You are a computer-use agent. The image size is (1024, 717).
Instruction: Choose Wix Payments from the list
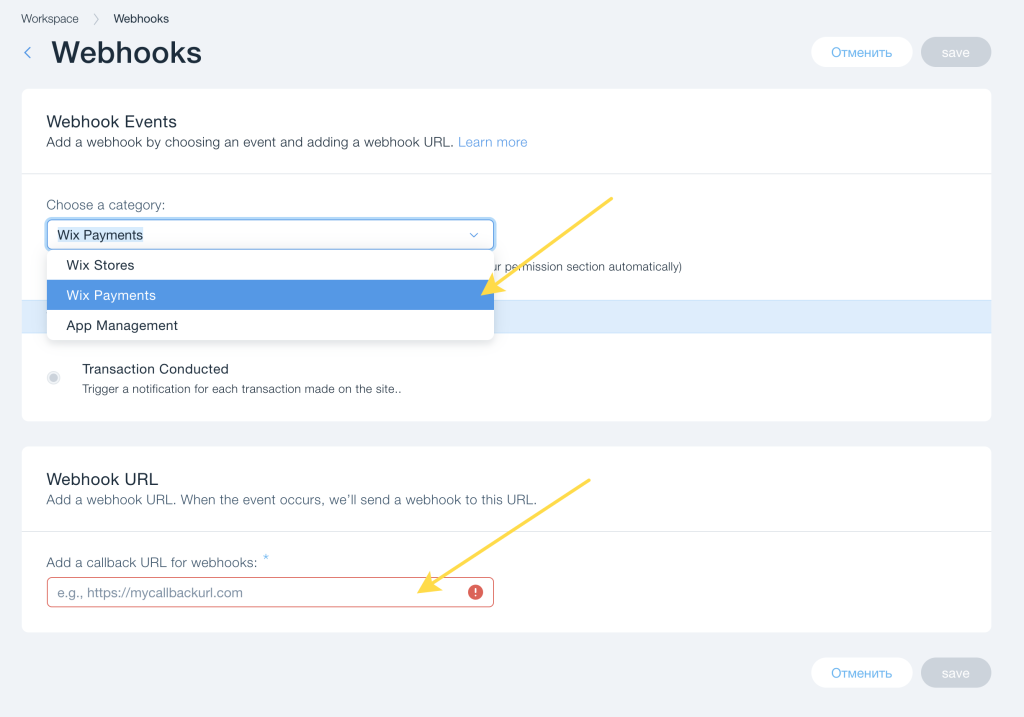pyautogui.click(x=270, y=295)
